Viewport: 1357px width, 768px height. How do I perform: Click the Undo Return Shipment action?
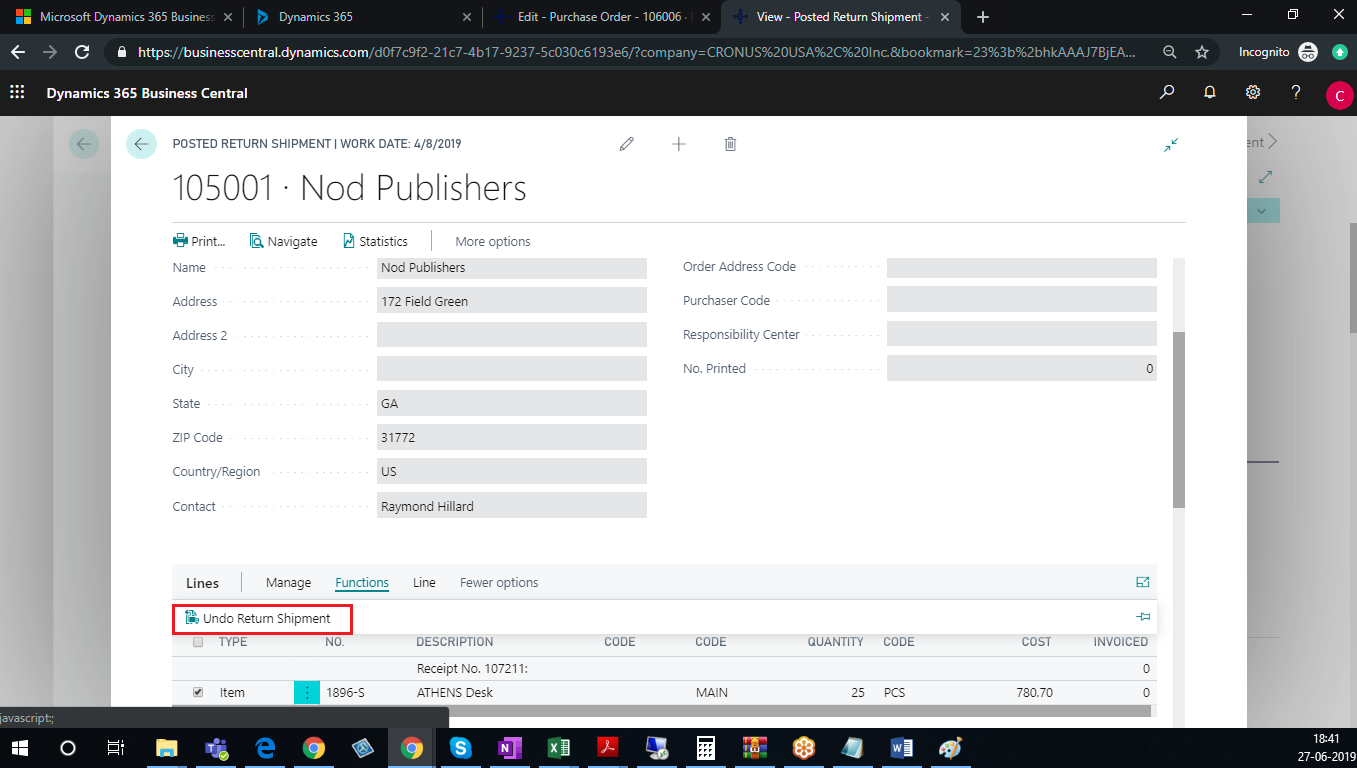tap(258, 618)
